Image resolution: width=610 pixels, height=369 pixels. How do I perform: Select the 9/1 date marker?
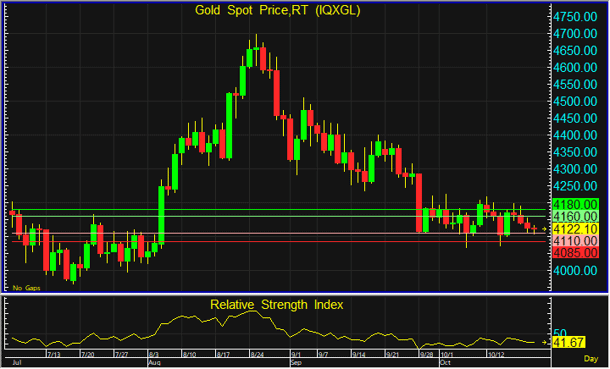click(296, 355)
